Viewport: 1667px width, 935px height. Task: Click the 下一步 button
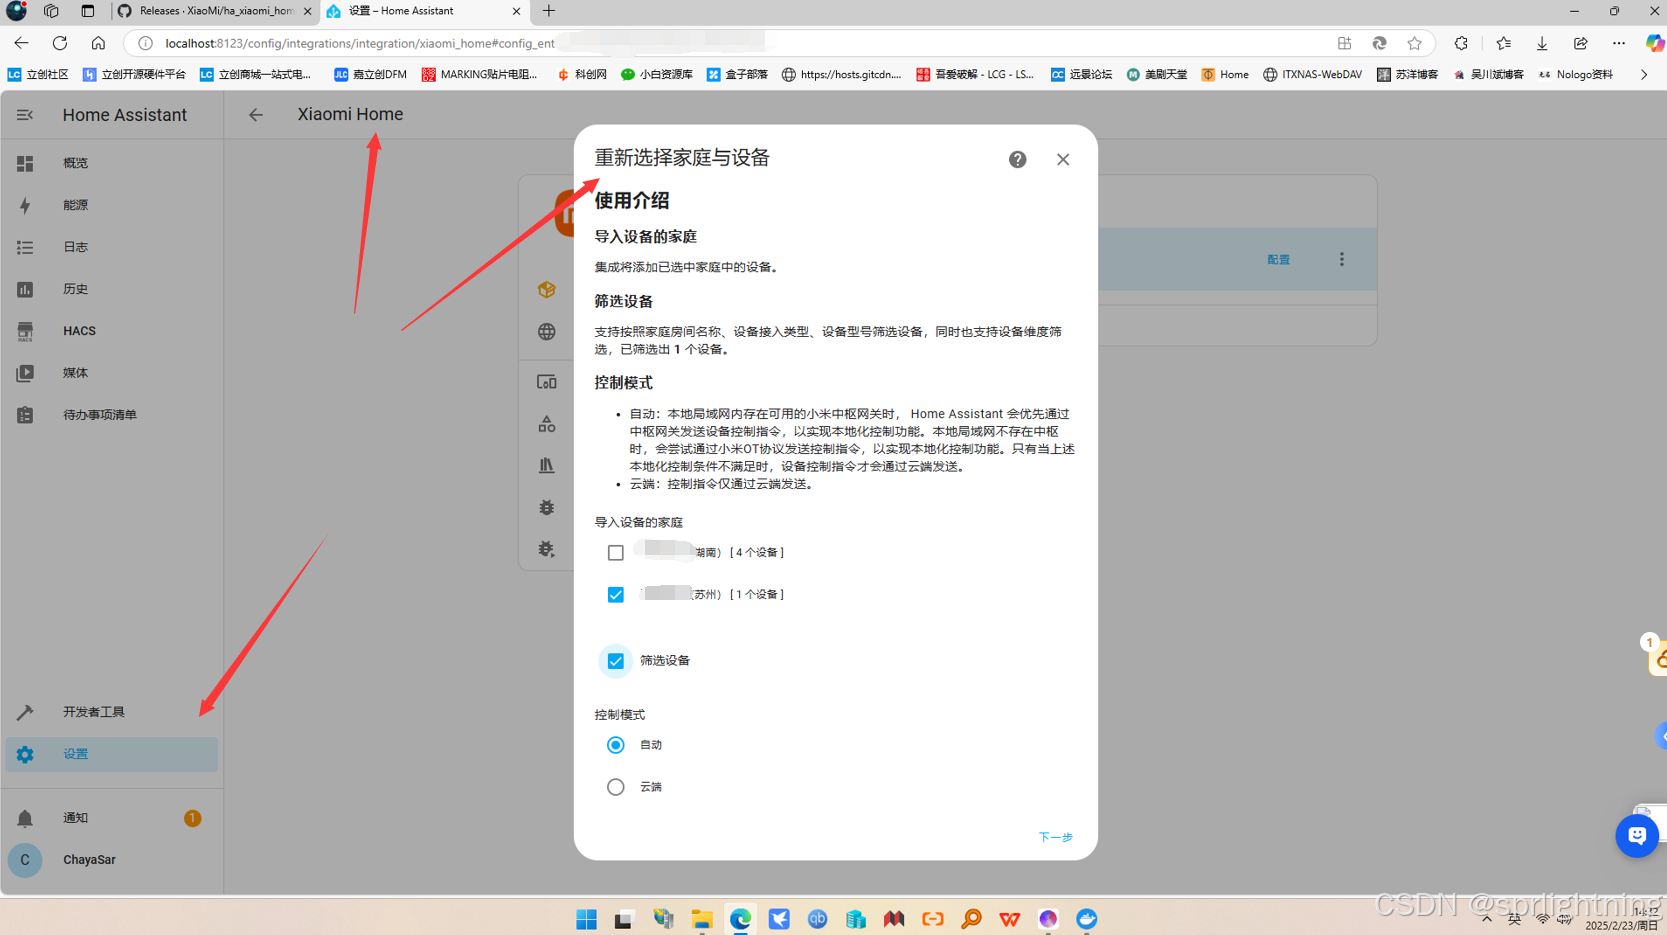pyautogui.click(x=1055, y=837)
